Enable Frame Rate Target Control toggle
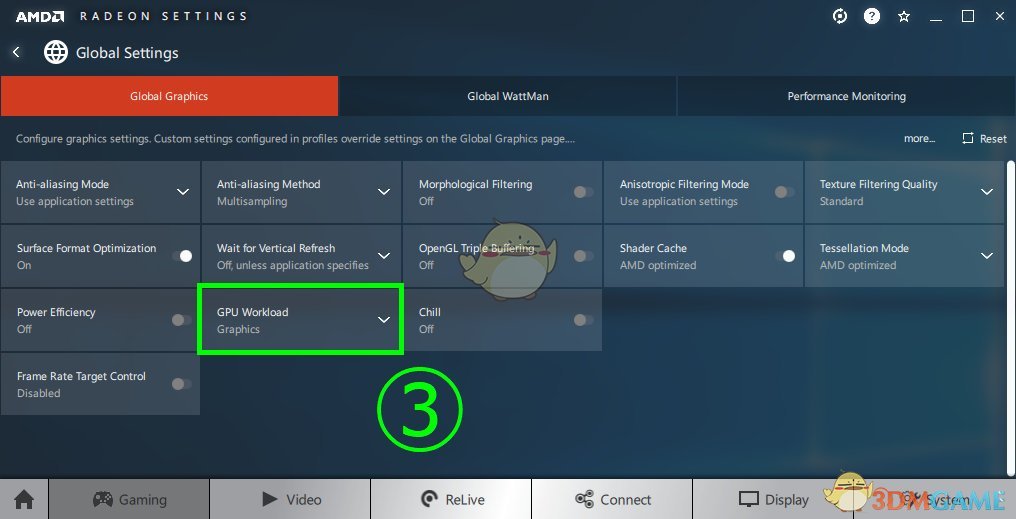This screenshot has width=1016, height=519. 181,384
